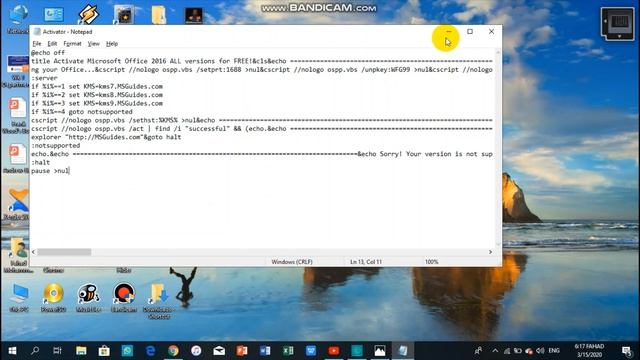Click the horizontal scrollbar left arrow
640x360 pixels.
coord(33,252)
